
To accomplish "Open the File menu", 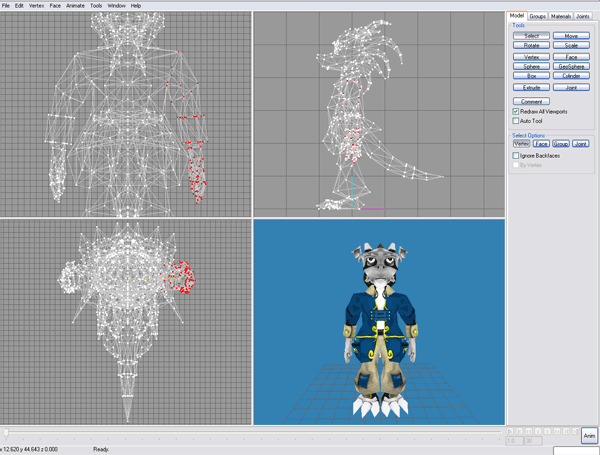I will pos(6,6).
